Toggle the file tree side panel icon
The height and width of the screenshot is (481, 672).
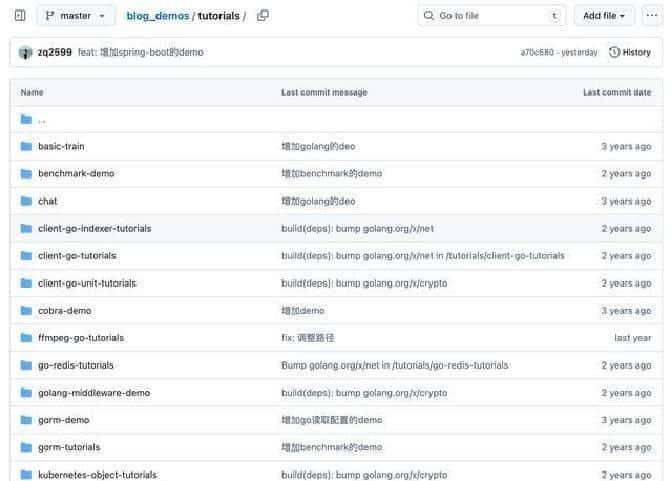click(20, 16)
